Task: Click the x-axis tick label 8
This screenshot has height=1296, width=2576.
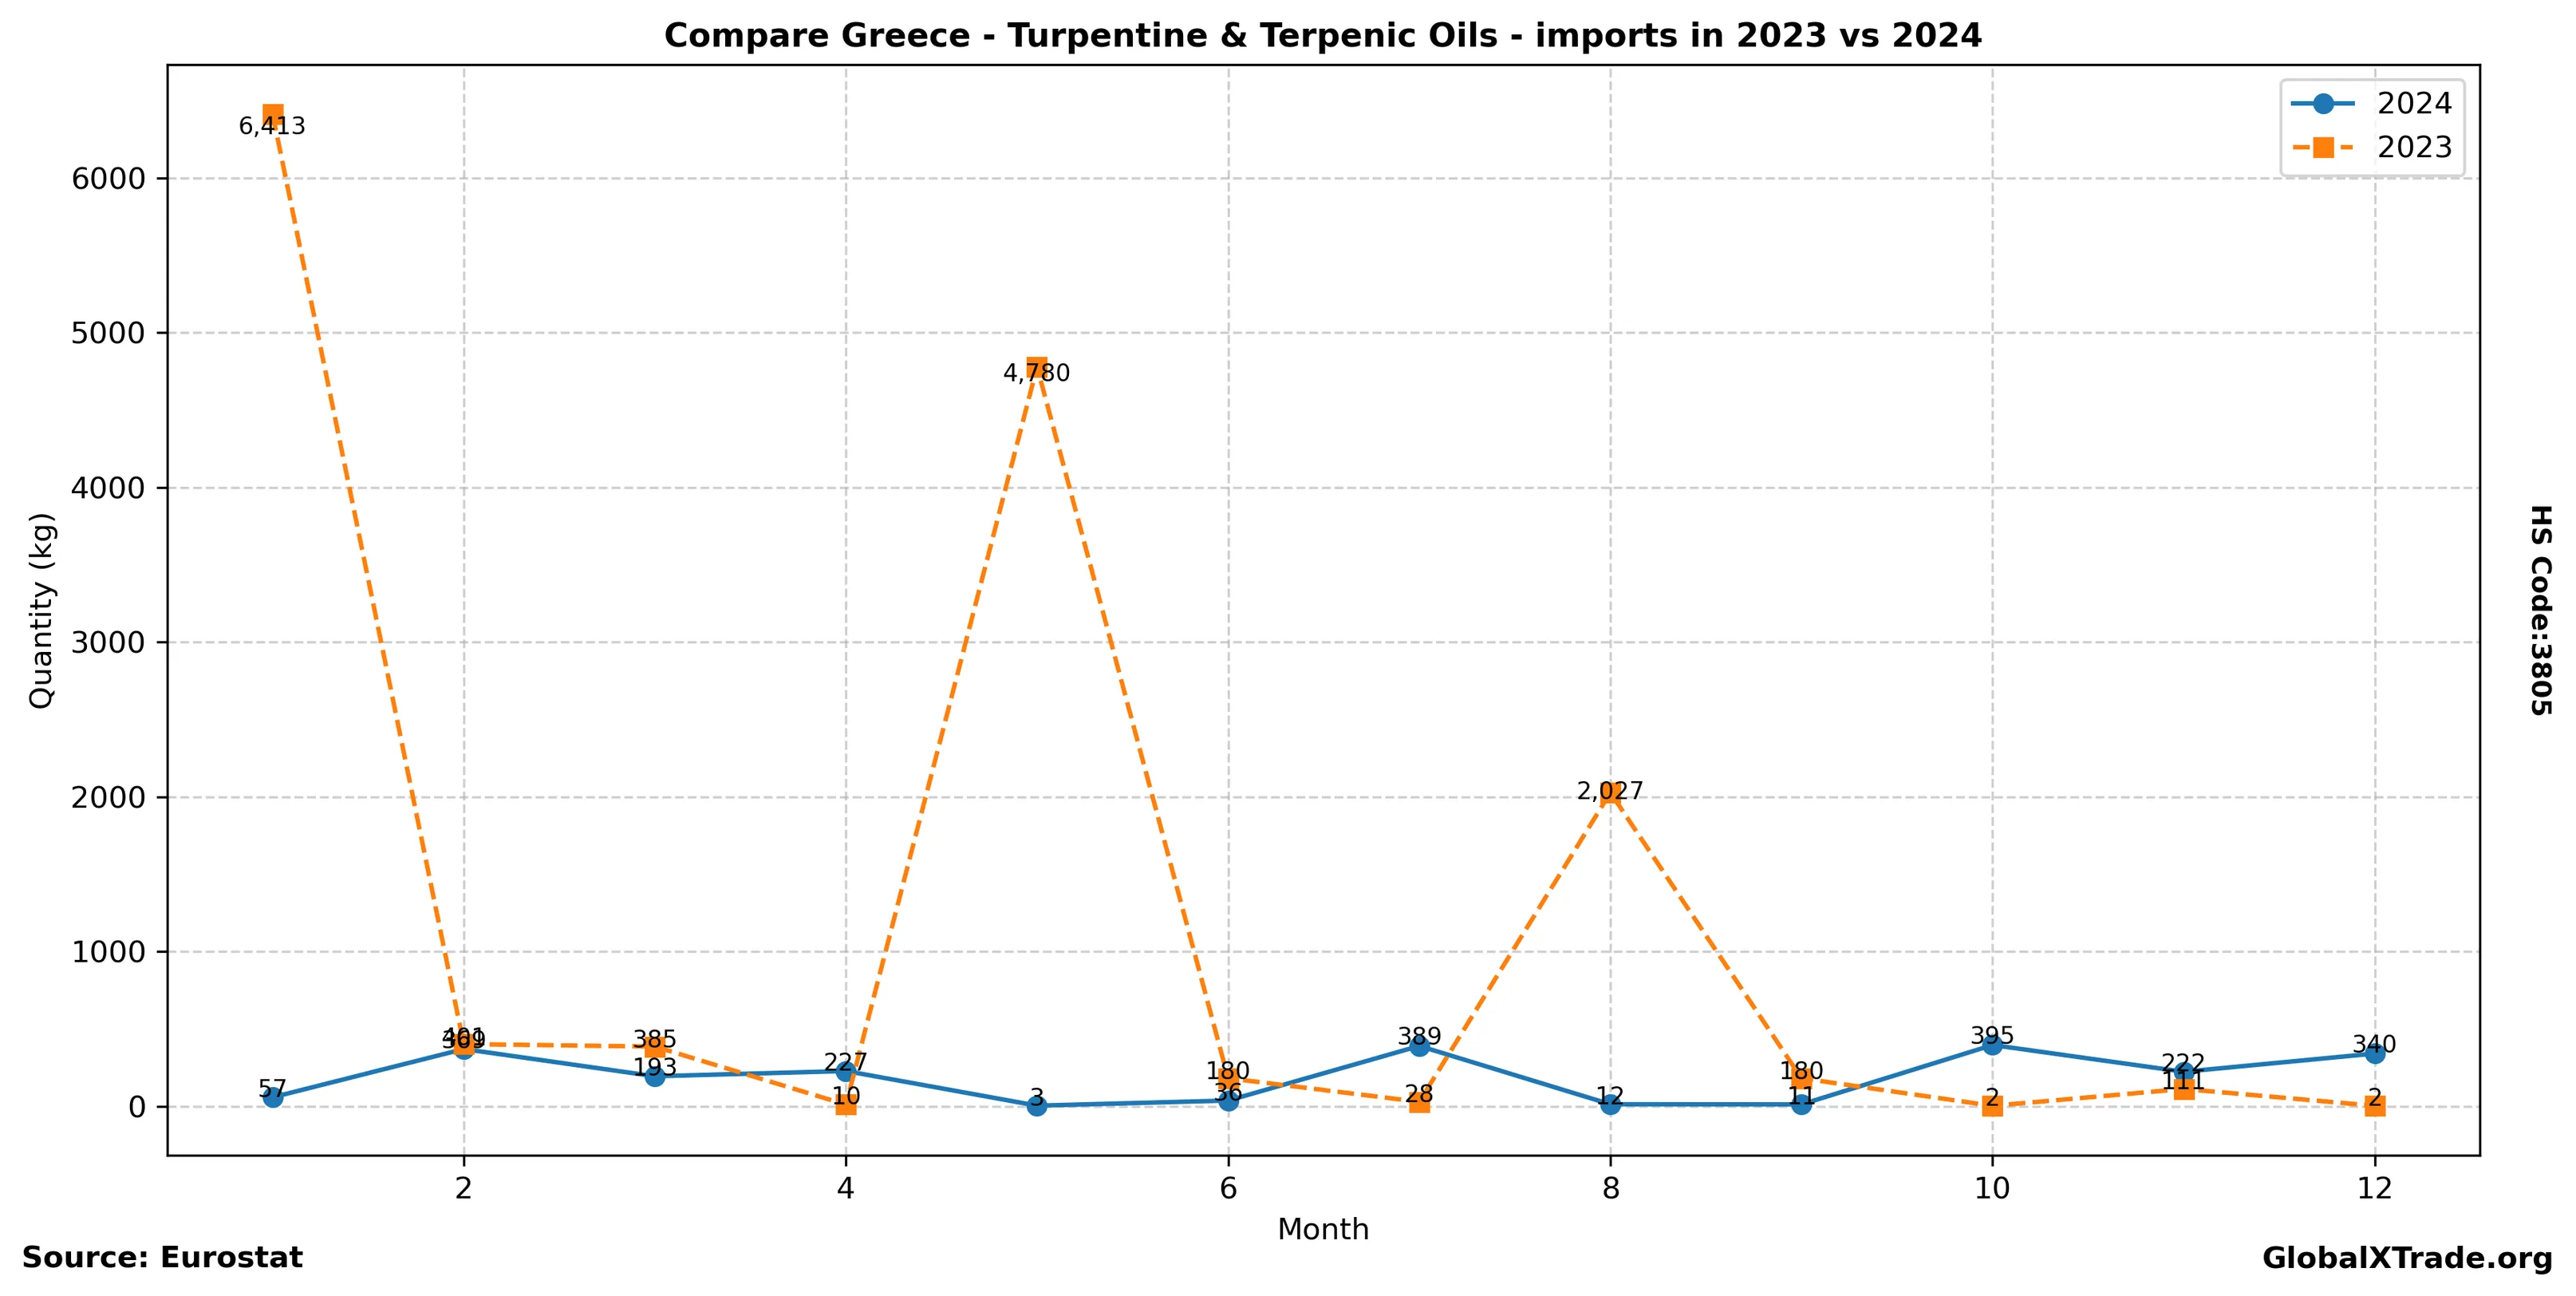Action: 1610,1188
